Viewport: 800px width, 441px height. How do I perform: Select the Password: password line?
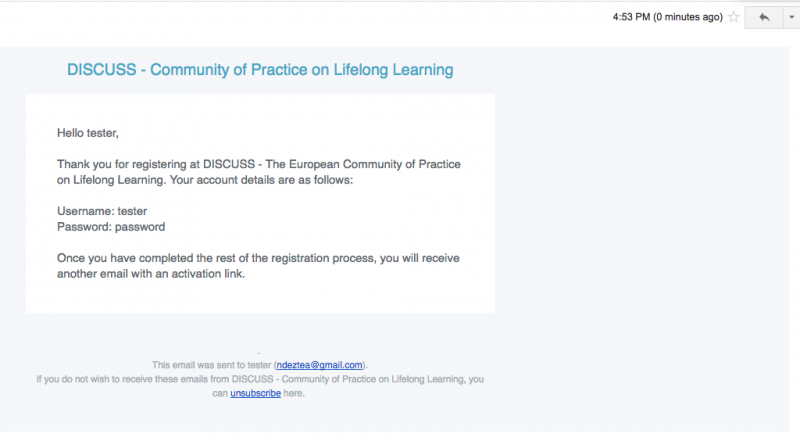click(x=111, y=227)
